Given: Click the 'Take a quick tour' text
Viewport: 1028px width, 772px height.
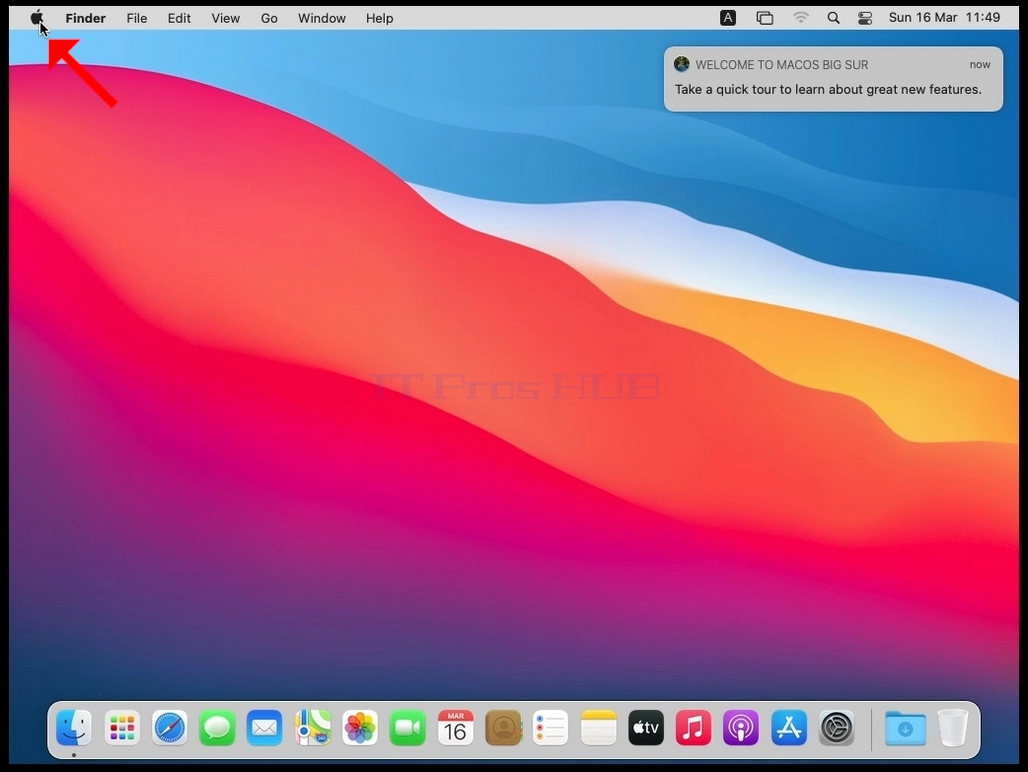Looking at the screenshot, I should click(x=828, y=89).
